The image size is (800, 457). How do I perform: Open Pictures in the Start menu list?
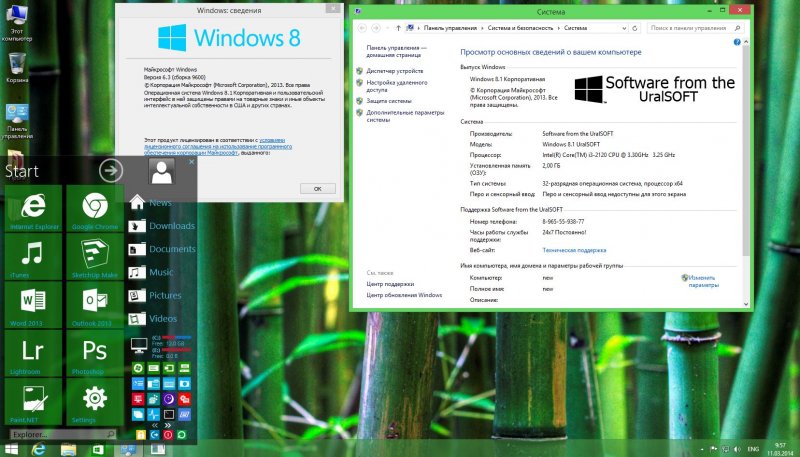(x=155, y=295)
